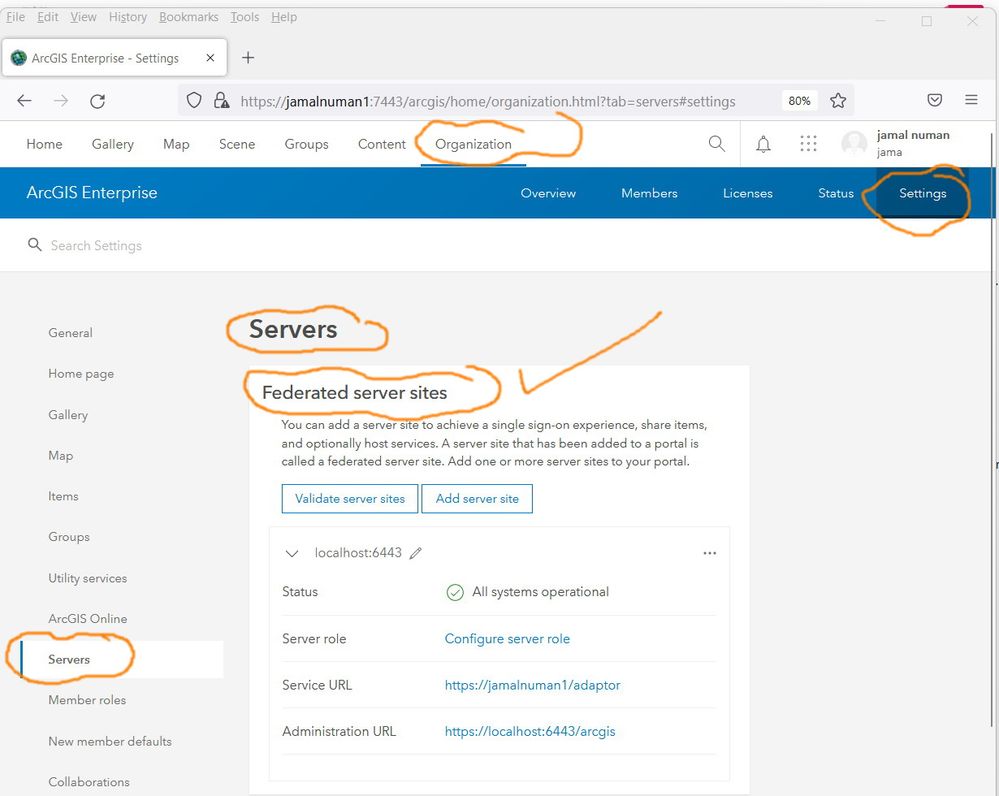Open Gallery settings in sidebar
Screen dimensions: 999x796
pos(68,414)
